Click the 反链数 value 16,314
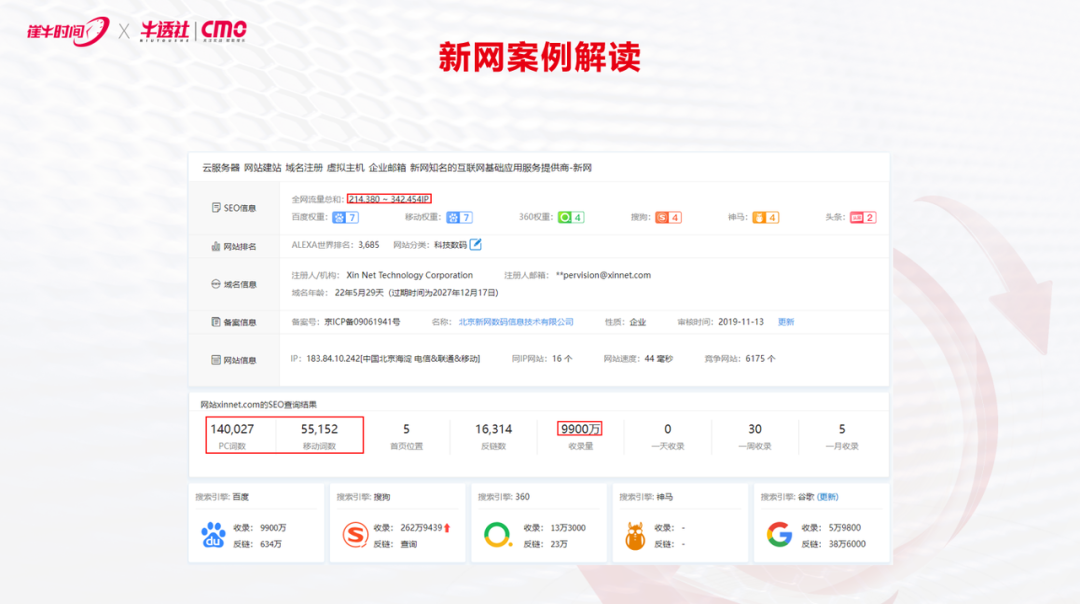This screenshot has width=1080, height=604. coord(494,429)
